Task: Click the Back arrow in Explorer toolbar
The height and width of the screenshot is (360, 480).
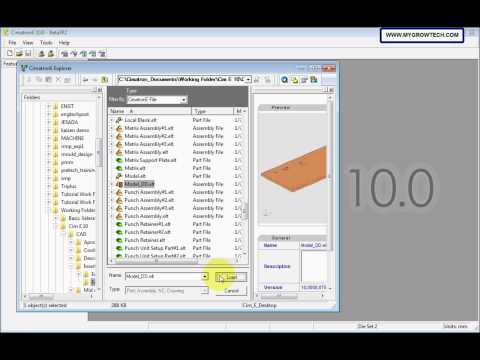Action: pos(86,80)
